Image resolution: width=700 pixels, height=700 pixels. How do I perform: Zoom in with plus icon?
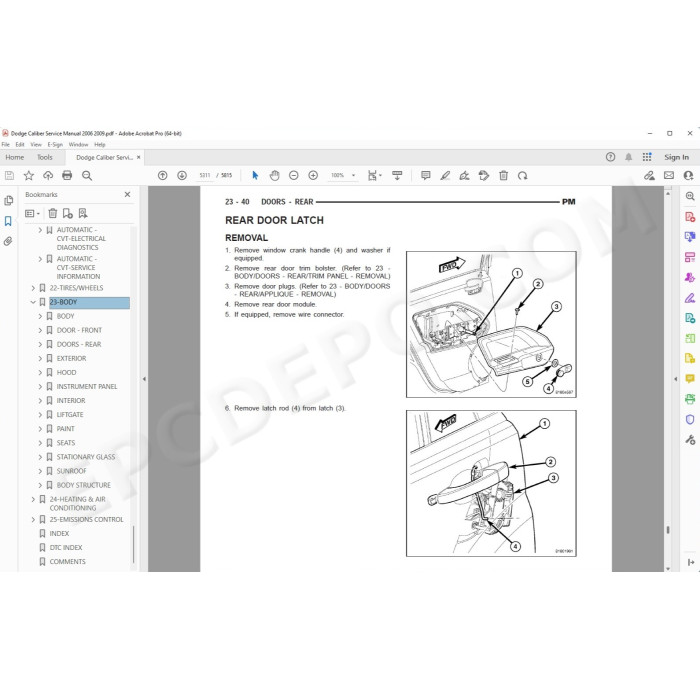pos(313,175)
